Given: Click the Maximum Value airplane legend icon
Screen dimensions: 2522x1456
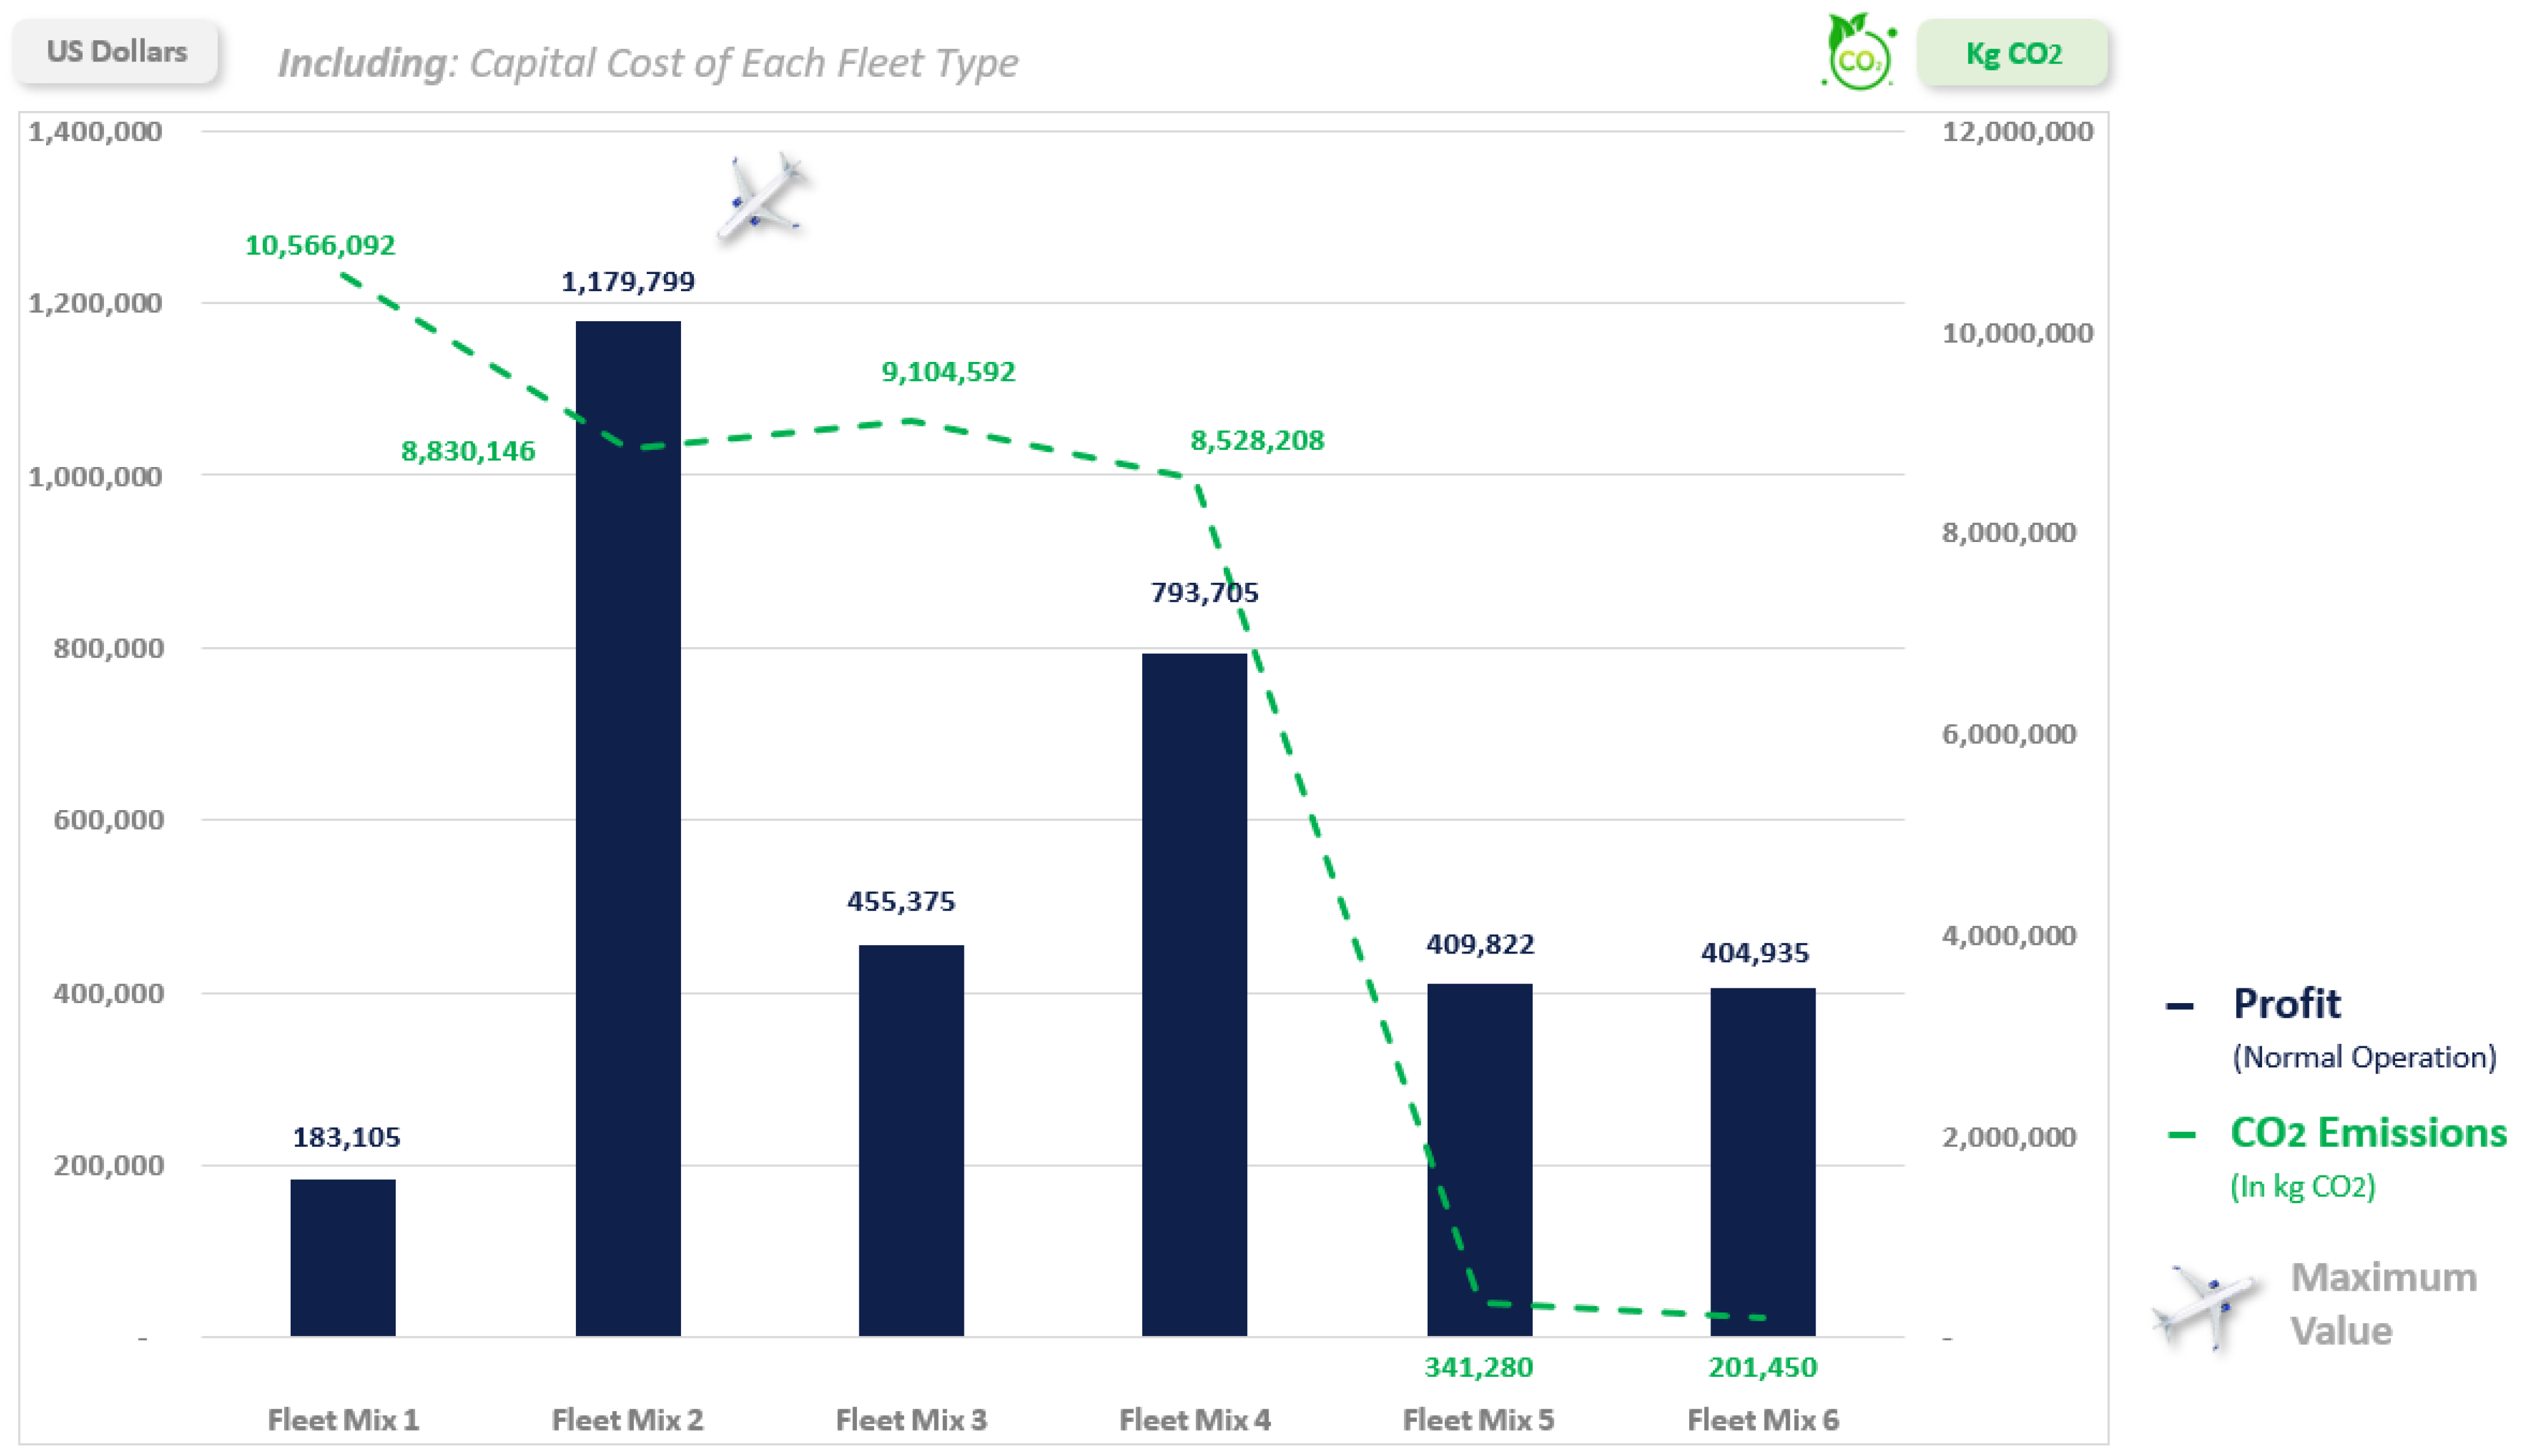Looking at the screenshot, I should click(x=2207, y=1306).
